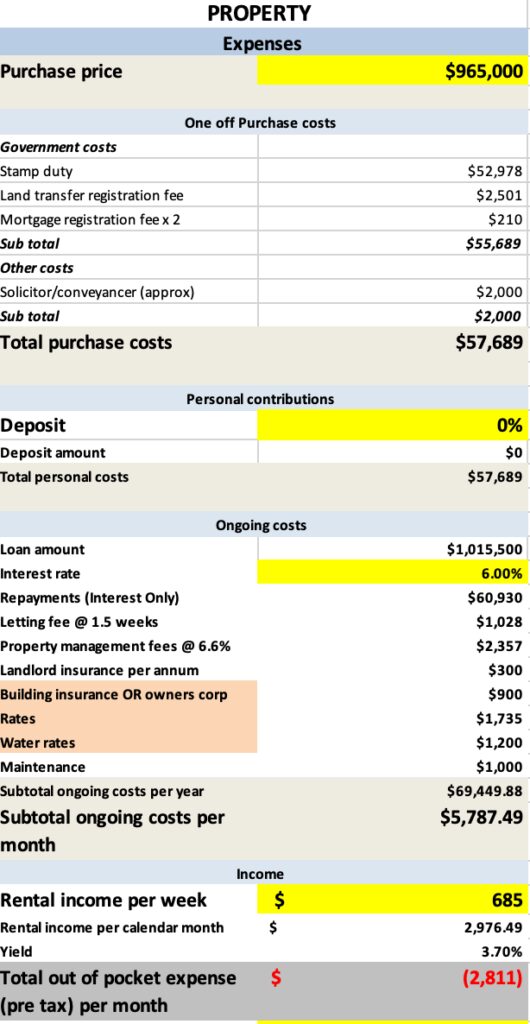This screenshot has height=1024, width=530.
Task: Click the Expenses section header
Action: point(262,43)
